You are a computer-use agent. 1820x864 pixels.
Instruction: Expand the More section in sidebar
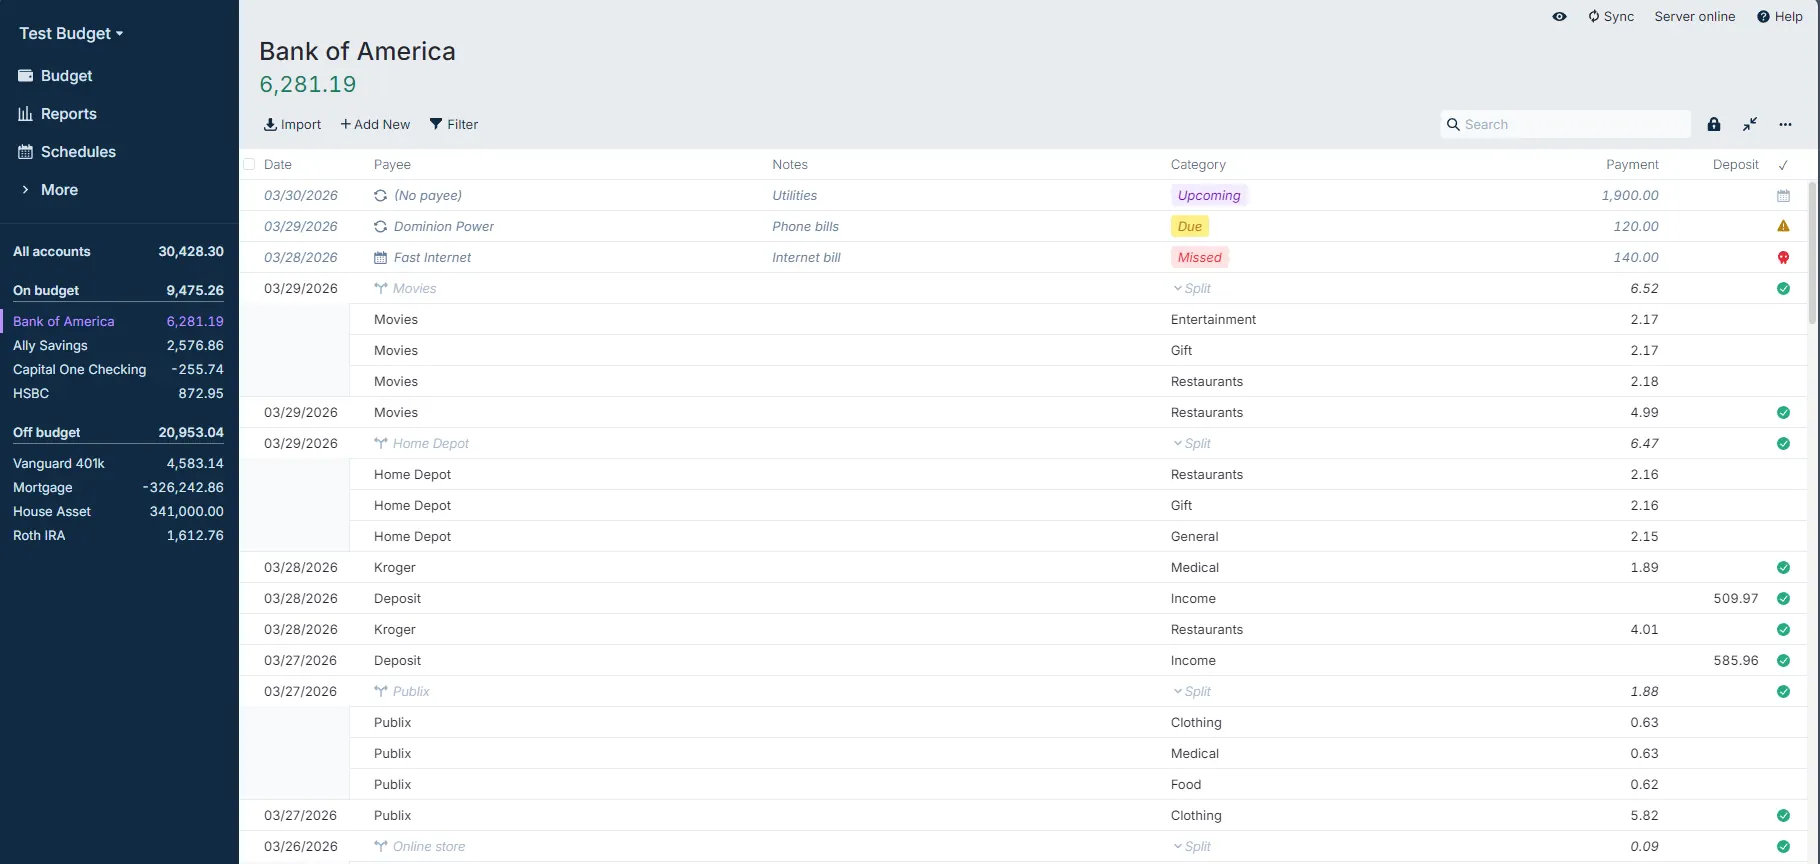point(59,190)
